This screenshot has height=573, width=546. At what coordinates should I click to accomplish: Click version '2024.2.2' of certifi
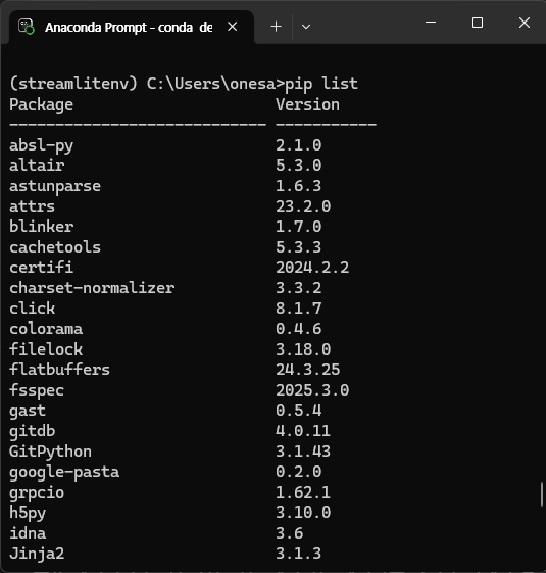coord(312,267)
